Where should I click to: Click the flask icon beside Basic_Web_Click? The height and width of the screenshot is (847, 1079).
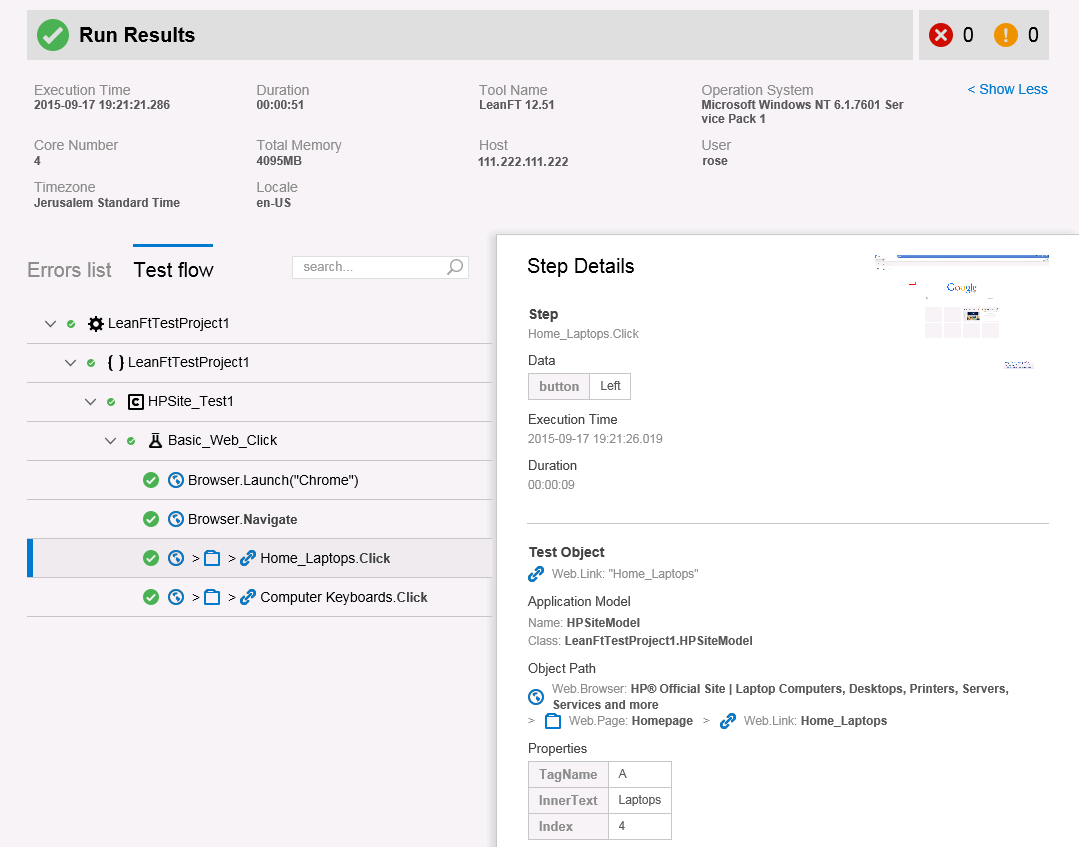(x=155, y=441)
